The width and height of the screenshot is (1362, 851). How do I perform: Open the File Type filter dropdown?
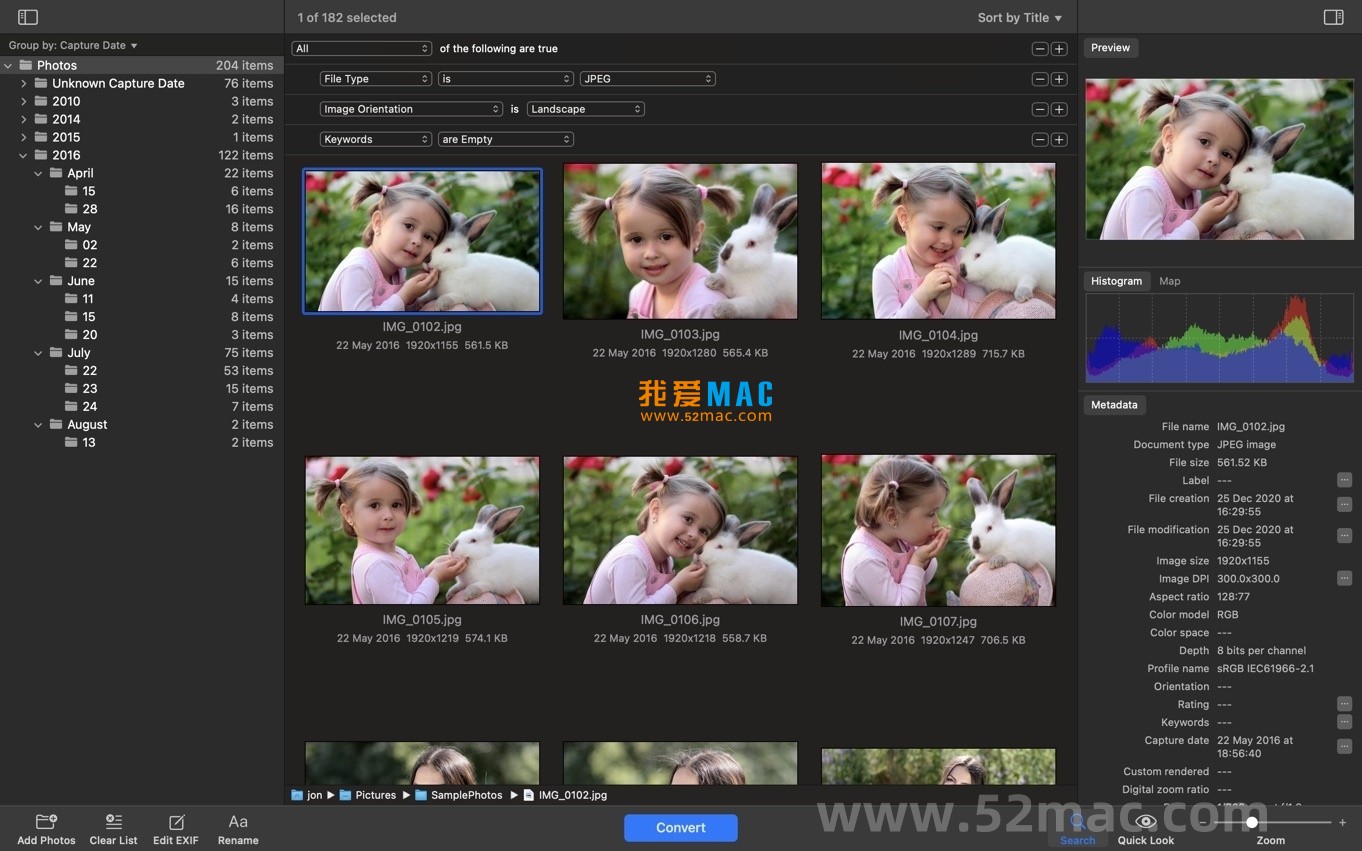[375, 78]
